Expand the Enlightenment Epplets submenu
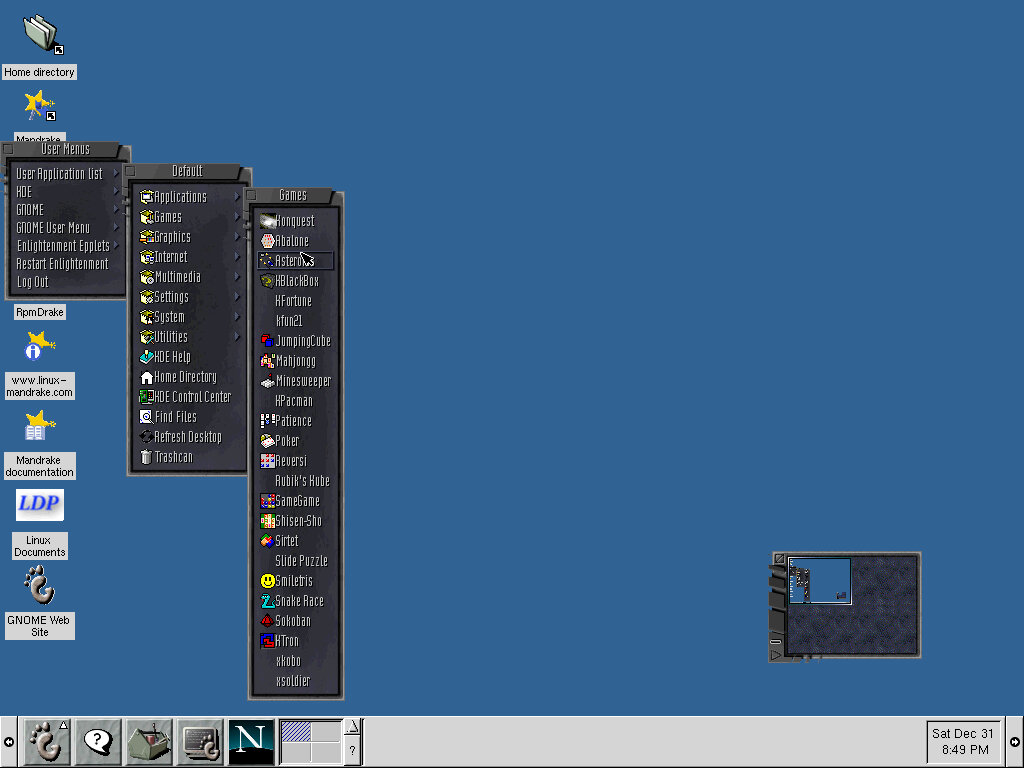This screenshot has width=1024, height=768. pos(62,246)
